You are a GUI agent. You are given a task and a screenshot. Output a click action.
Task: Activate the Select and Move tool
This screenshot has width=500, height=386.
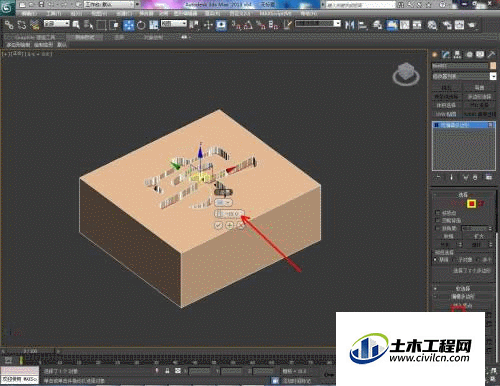pyautogui.click(x=128, y=25)
